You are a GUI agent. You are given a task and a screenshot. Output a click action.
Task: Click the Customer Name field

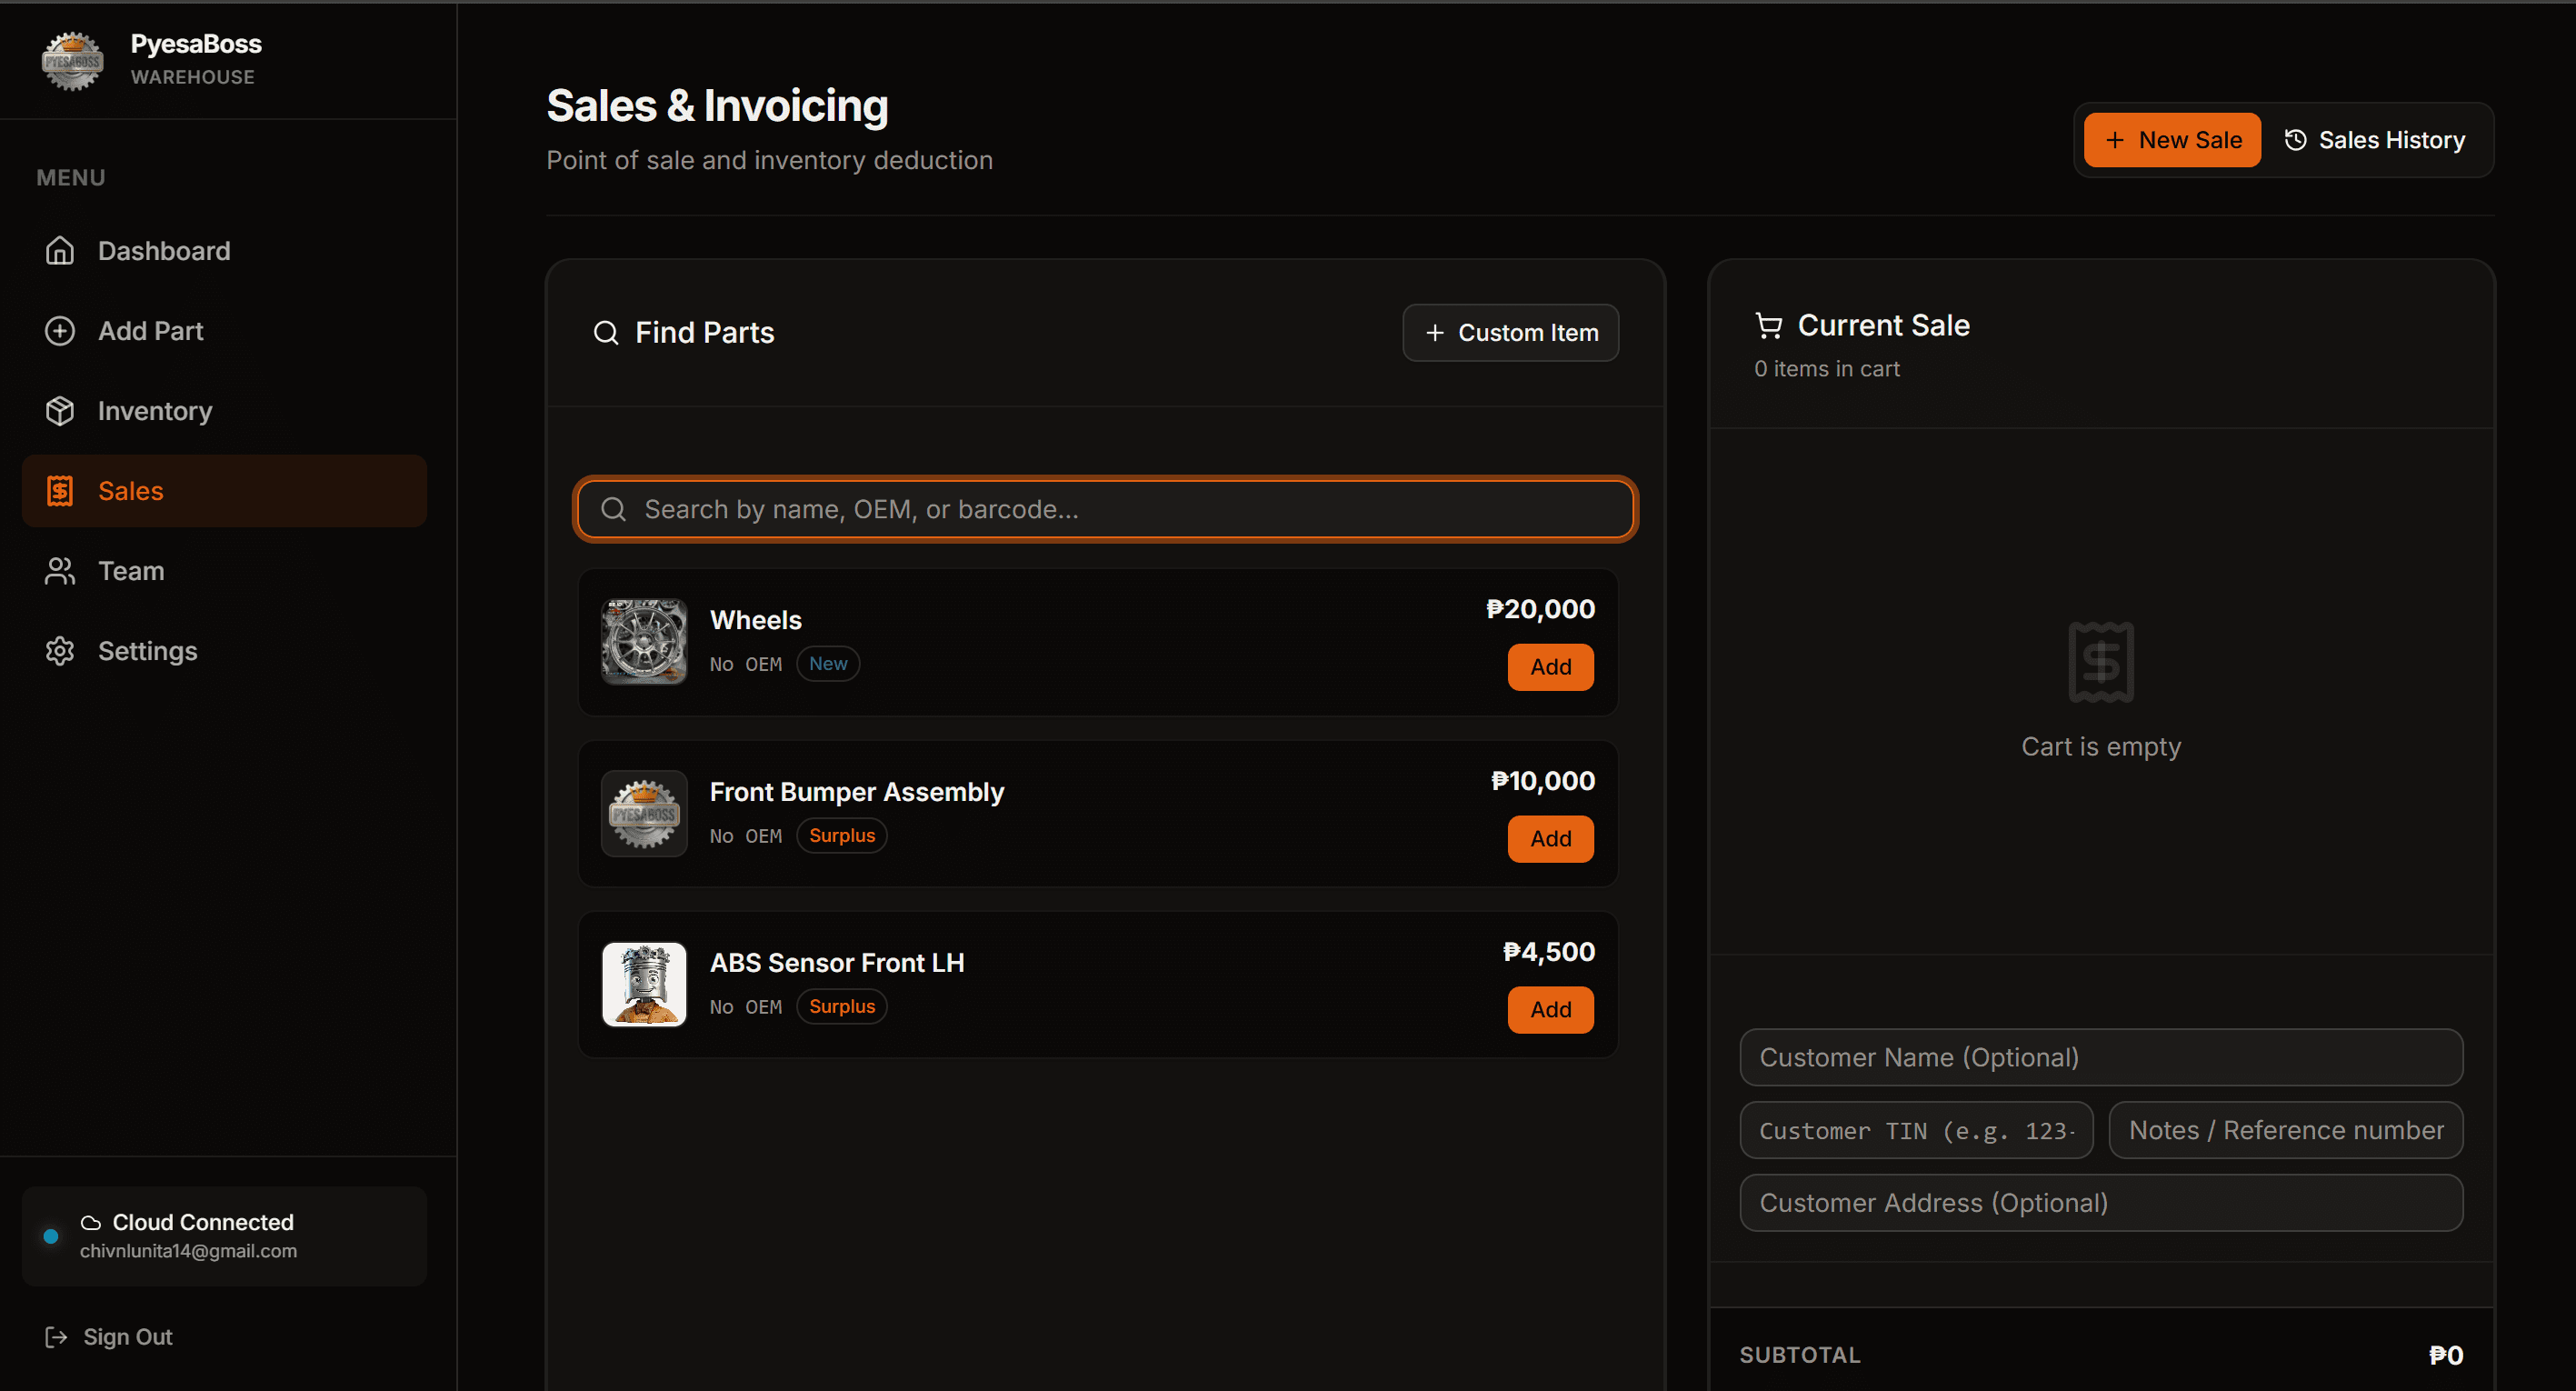pyautogui.click(x=2101, y=1057)
